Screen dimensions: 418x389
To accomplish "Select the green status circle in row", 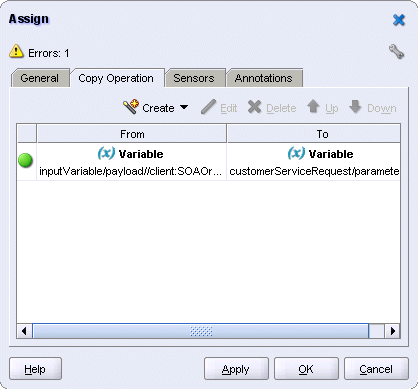I will pyautogui.click(x=25, y=160).
